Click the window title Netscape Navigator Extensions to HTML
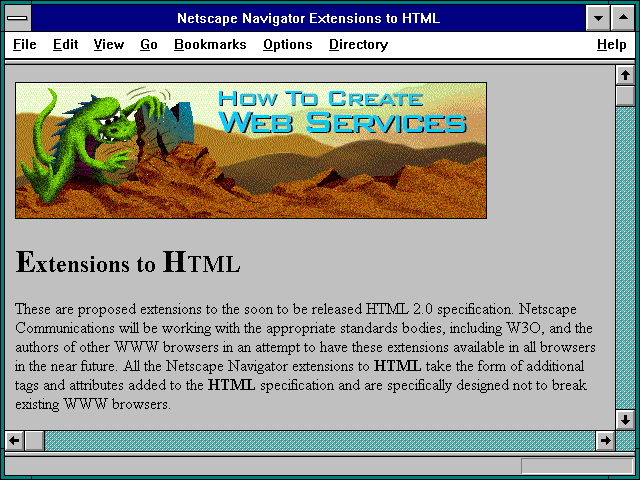The image size is (640, 480). click(309, 18)
